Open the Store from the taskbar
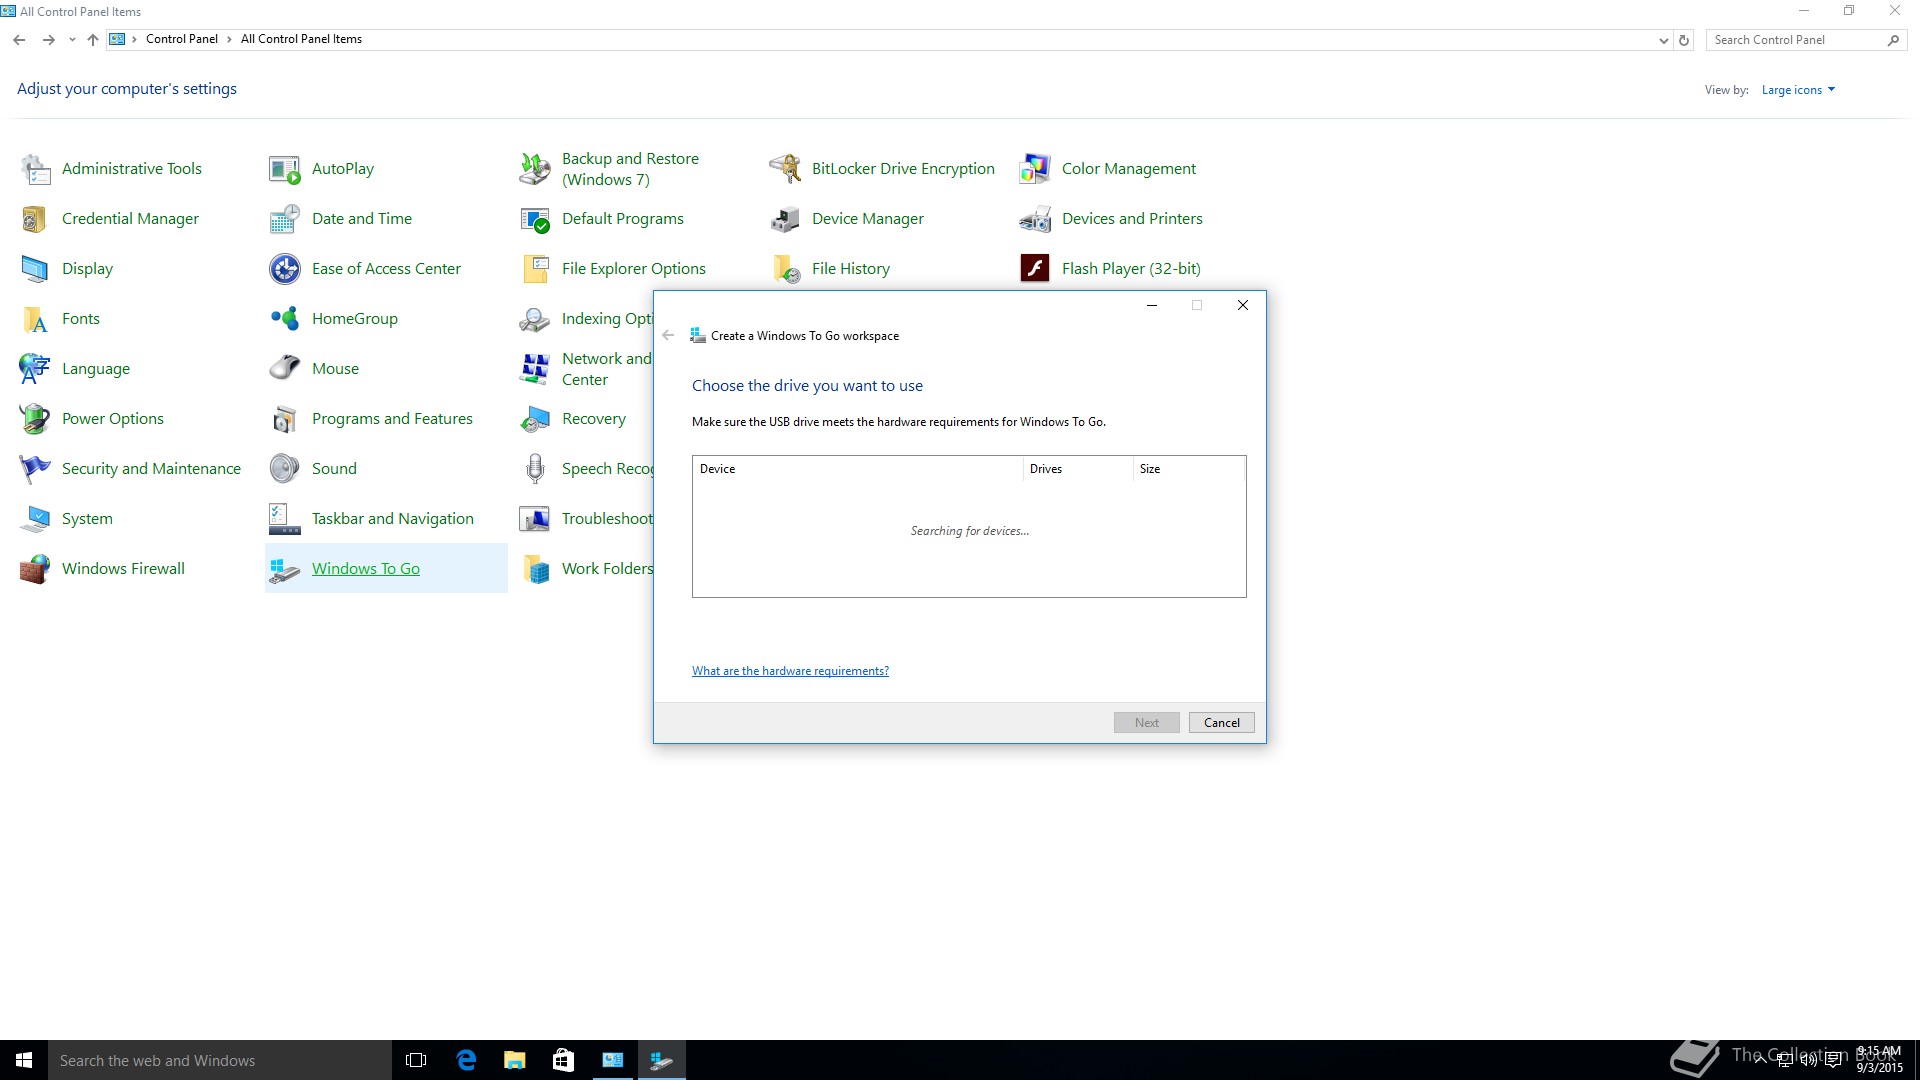1920x1080 pixels. click(x=563, y=1060)
